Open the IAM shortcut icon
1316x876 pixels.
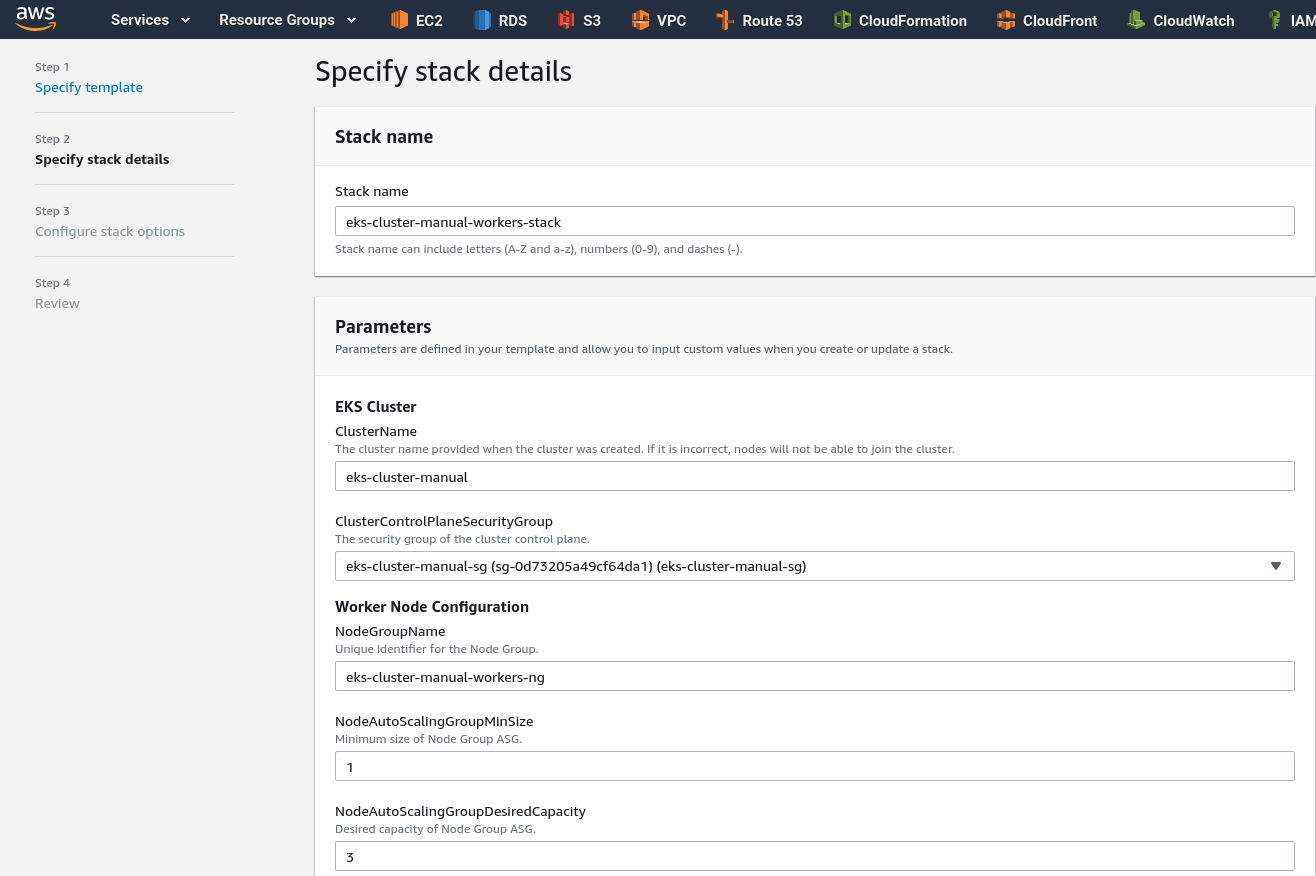click(x=1275, y=20)
